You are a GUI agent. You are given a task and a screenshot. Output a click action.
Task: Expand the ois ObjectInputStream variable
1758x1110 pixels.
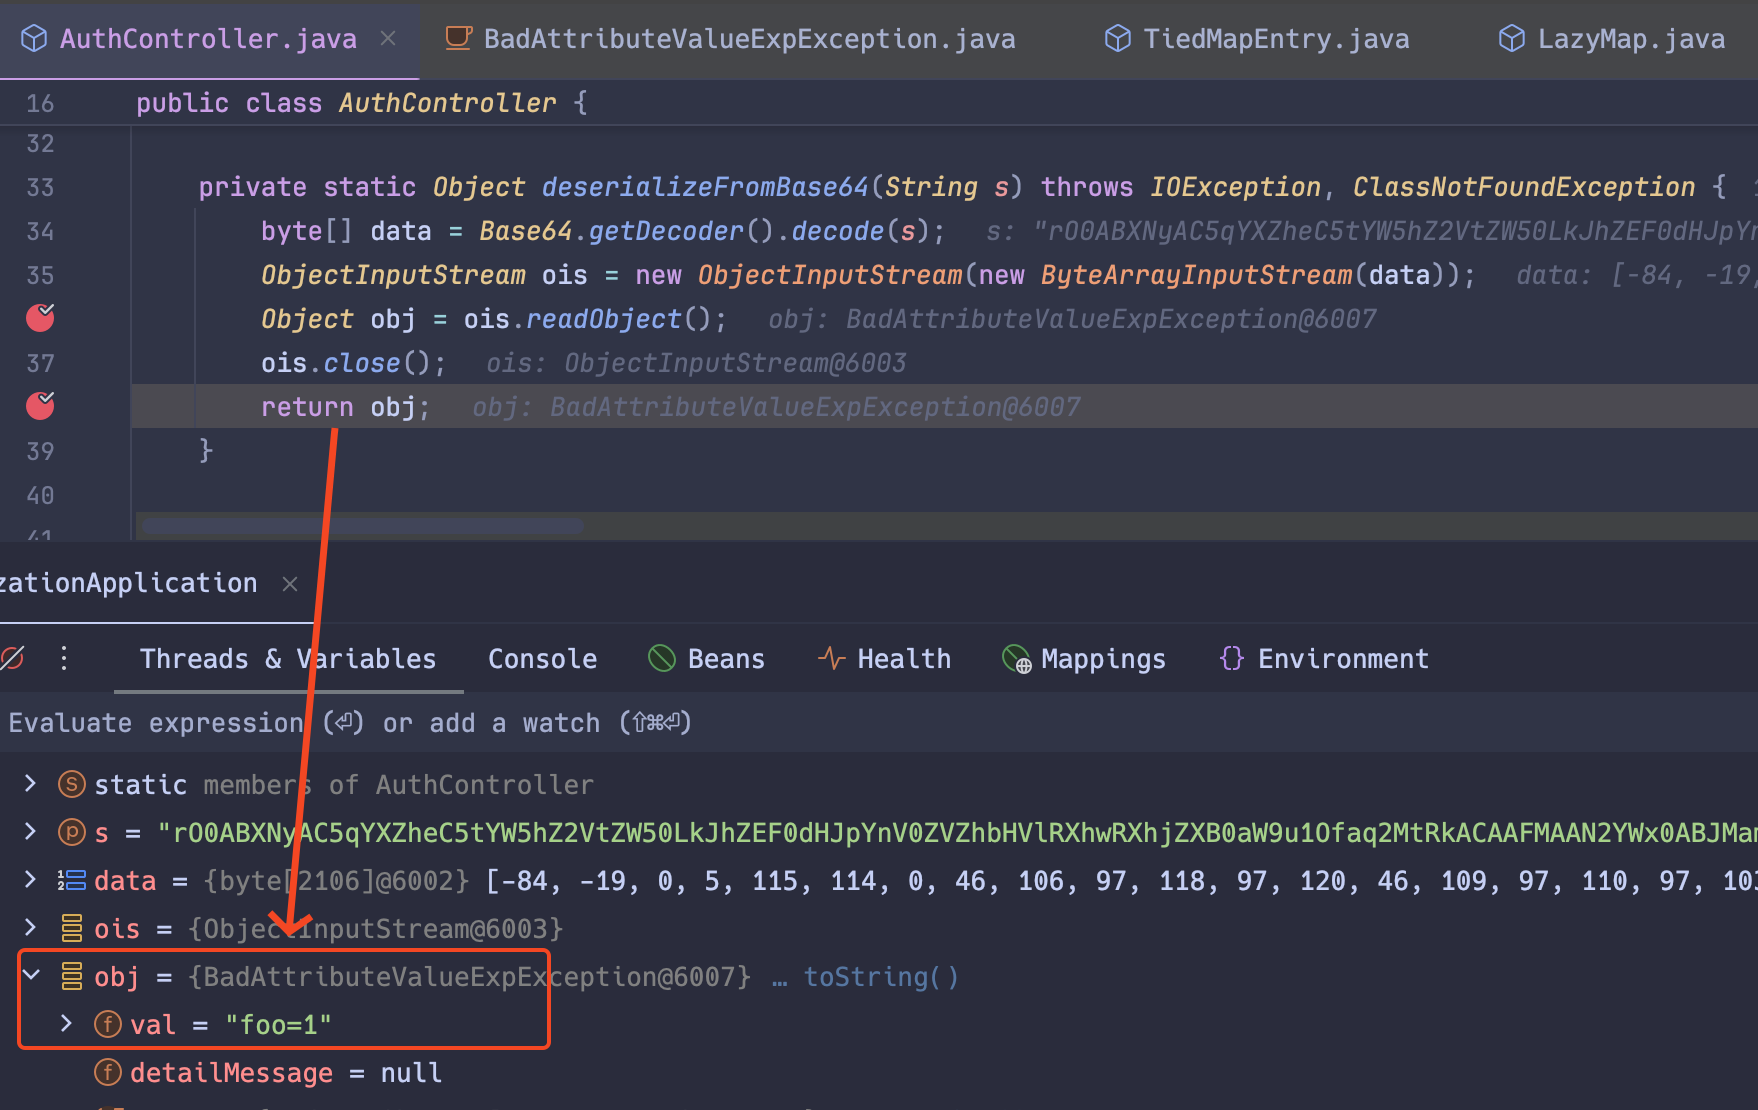30,928
